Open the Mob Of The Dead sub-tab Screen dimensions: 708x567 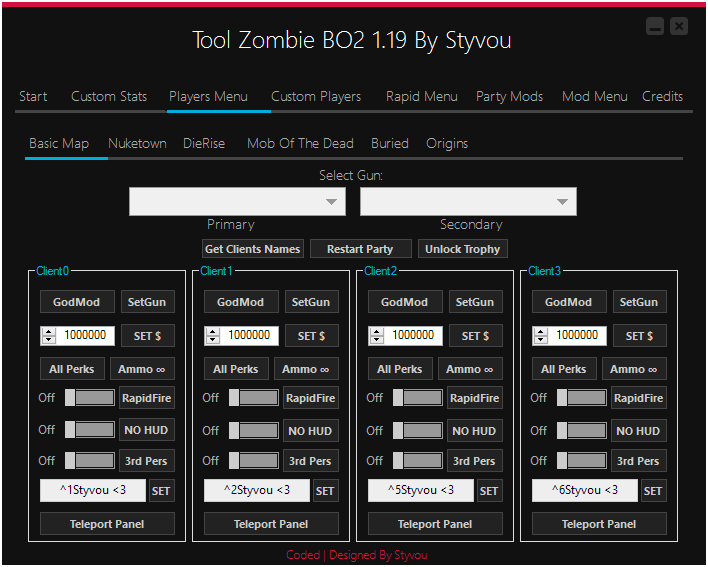point(300,144)
